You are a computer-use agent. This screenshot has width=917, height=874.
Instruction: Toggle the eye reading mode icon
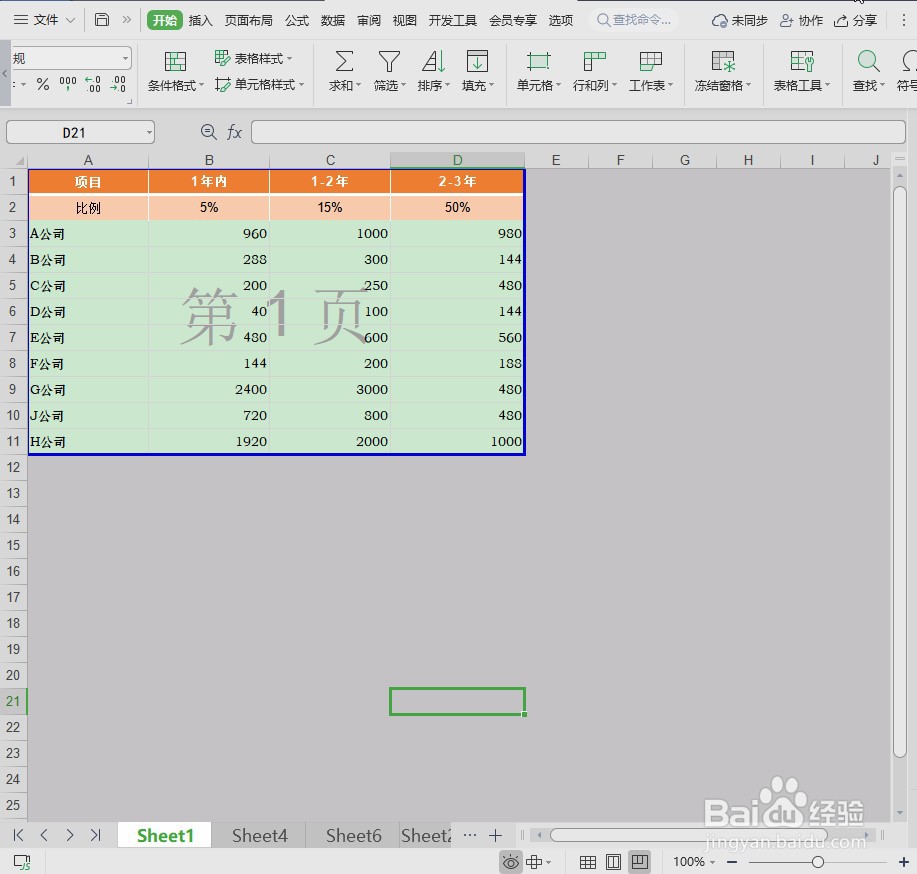click(x=510, y=860)
